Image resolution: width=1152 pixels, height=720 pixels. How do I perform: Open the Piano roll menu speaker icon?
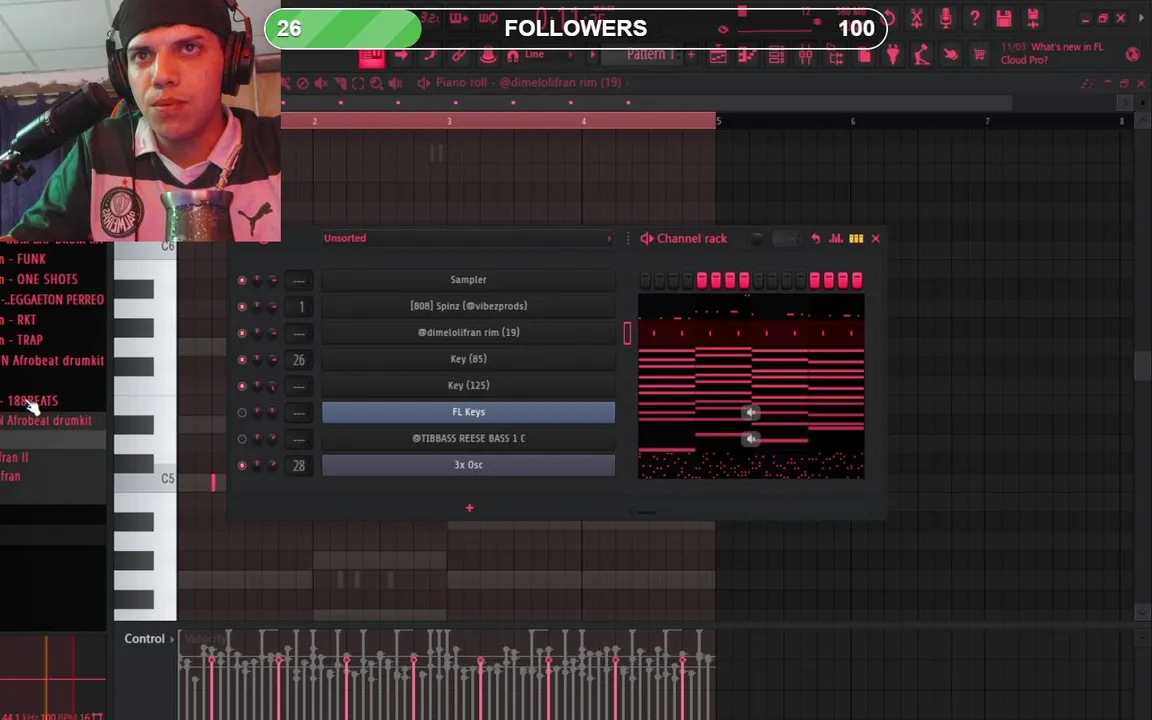423,83
